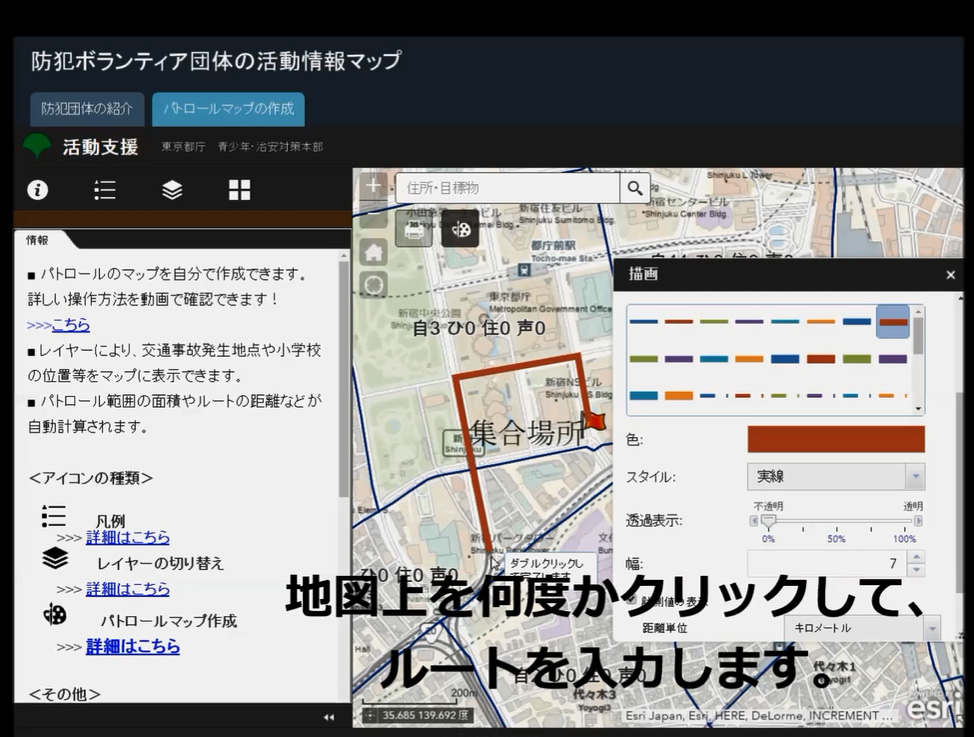Switch to the 防犯団体の紹介 tab
The width and height of the screenshot is (974, 737).
[x=87, y=109]
